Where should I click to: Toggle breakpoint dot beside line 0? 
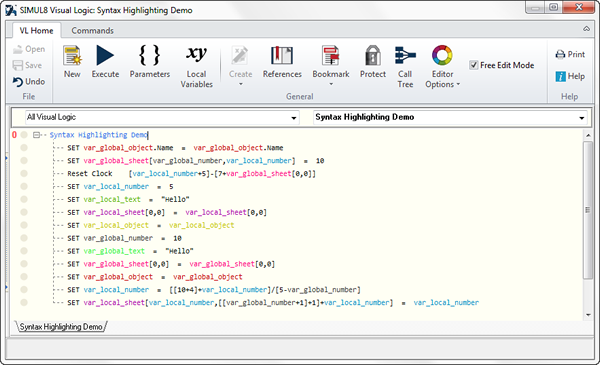24,135
